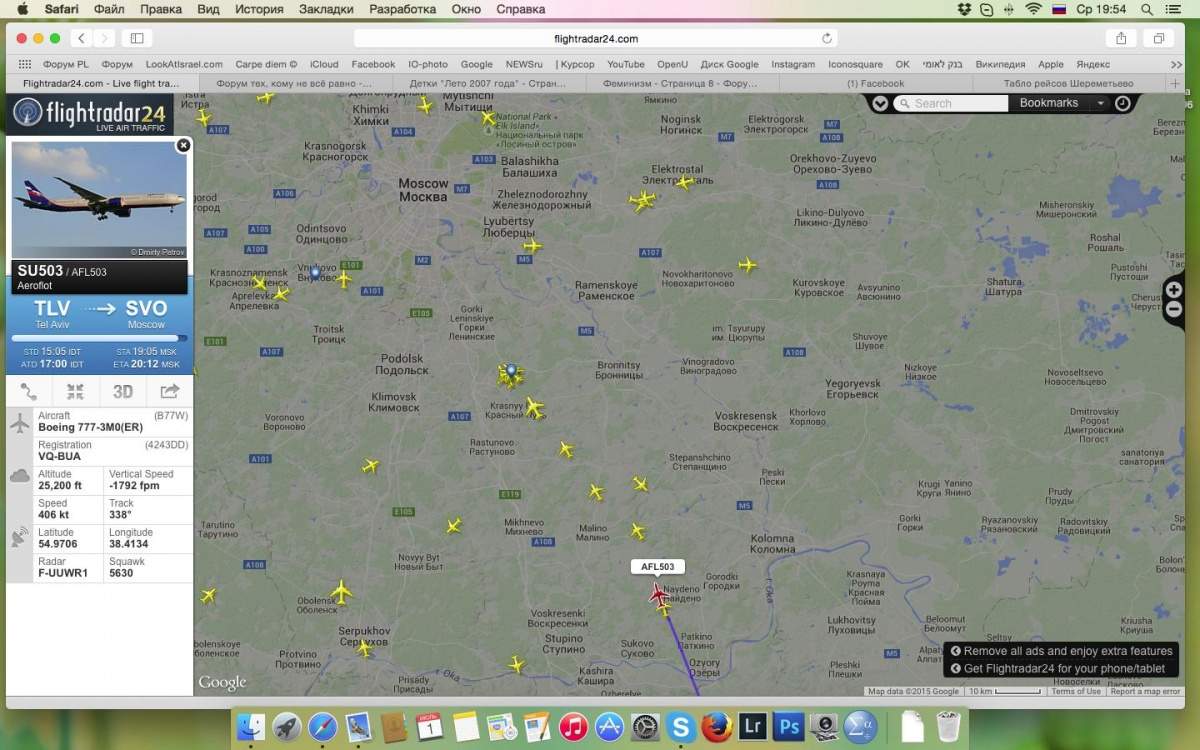The height and width of the screenshot is (750, 1200).
Task: Select the red AFL503 aircraft on map
Action: 658,594
